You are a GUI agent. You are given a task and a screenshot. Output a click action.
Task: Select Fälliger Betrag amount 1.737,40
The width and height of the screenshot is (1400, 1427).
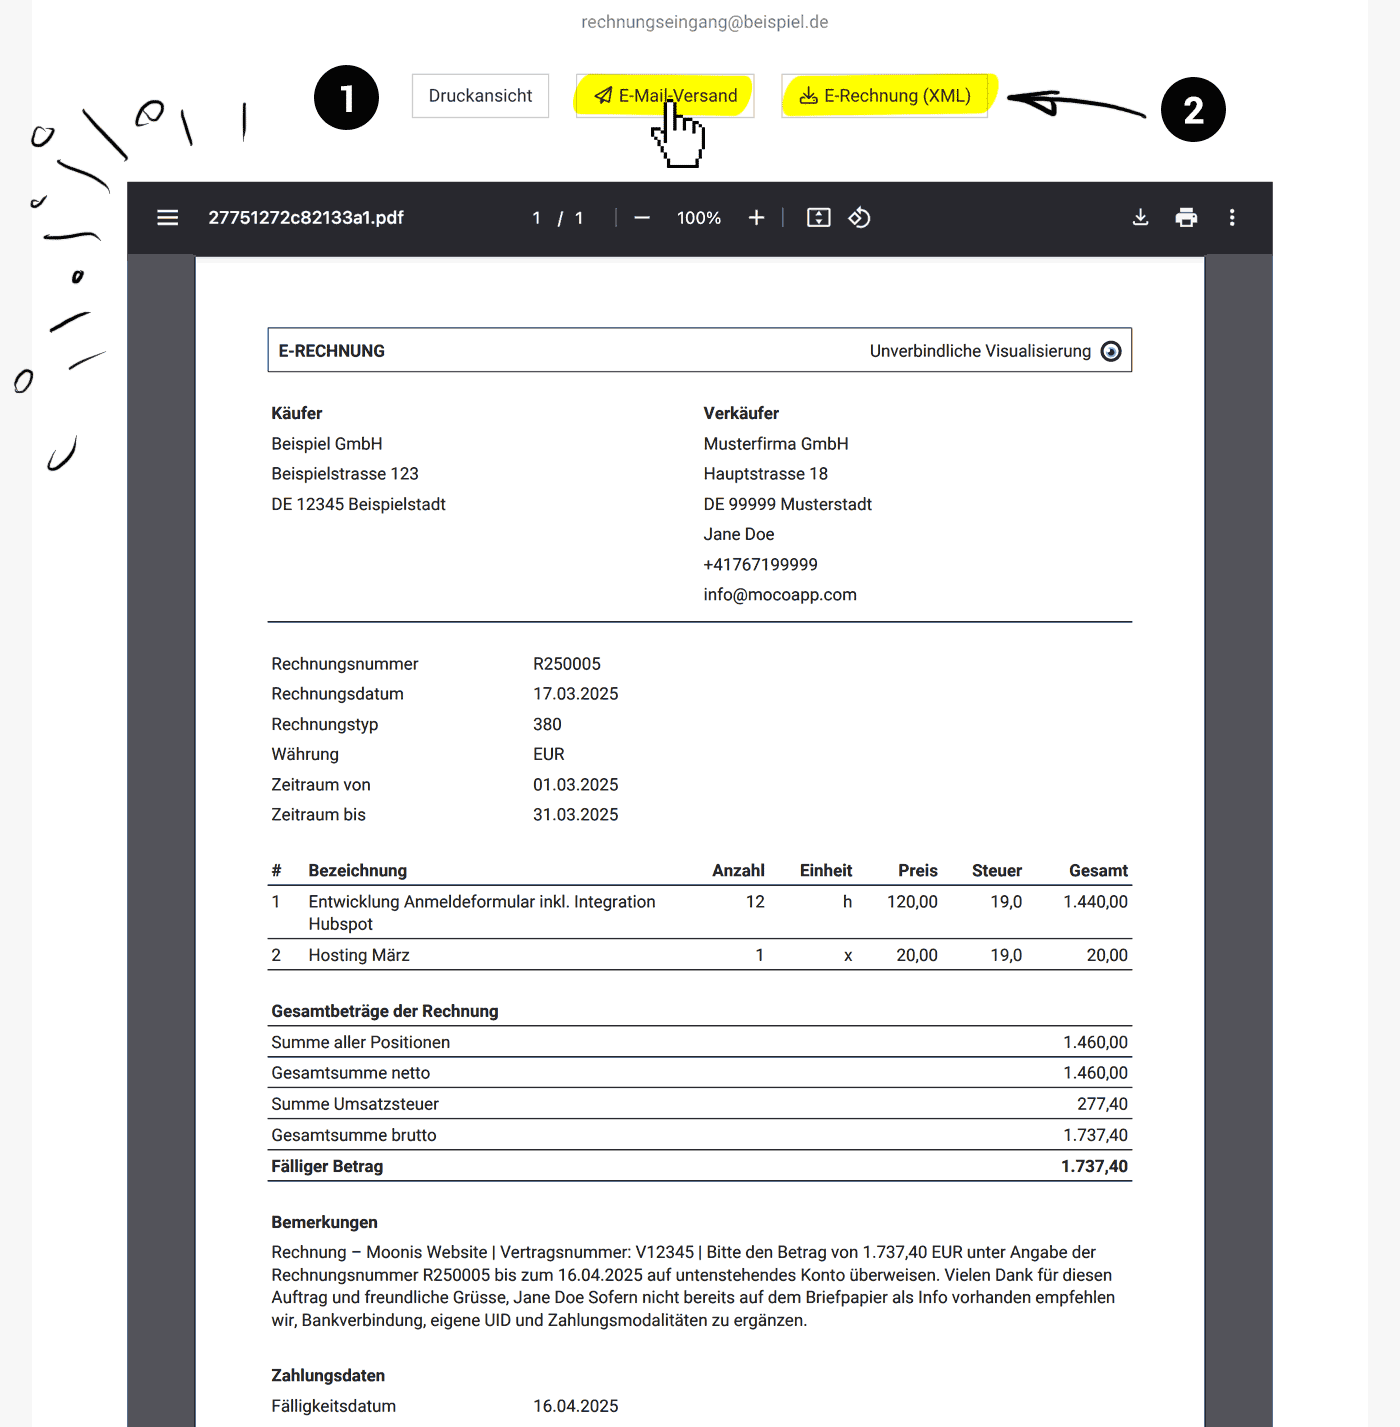coord(1095,1166)
